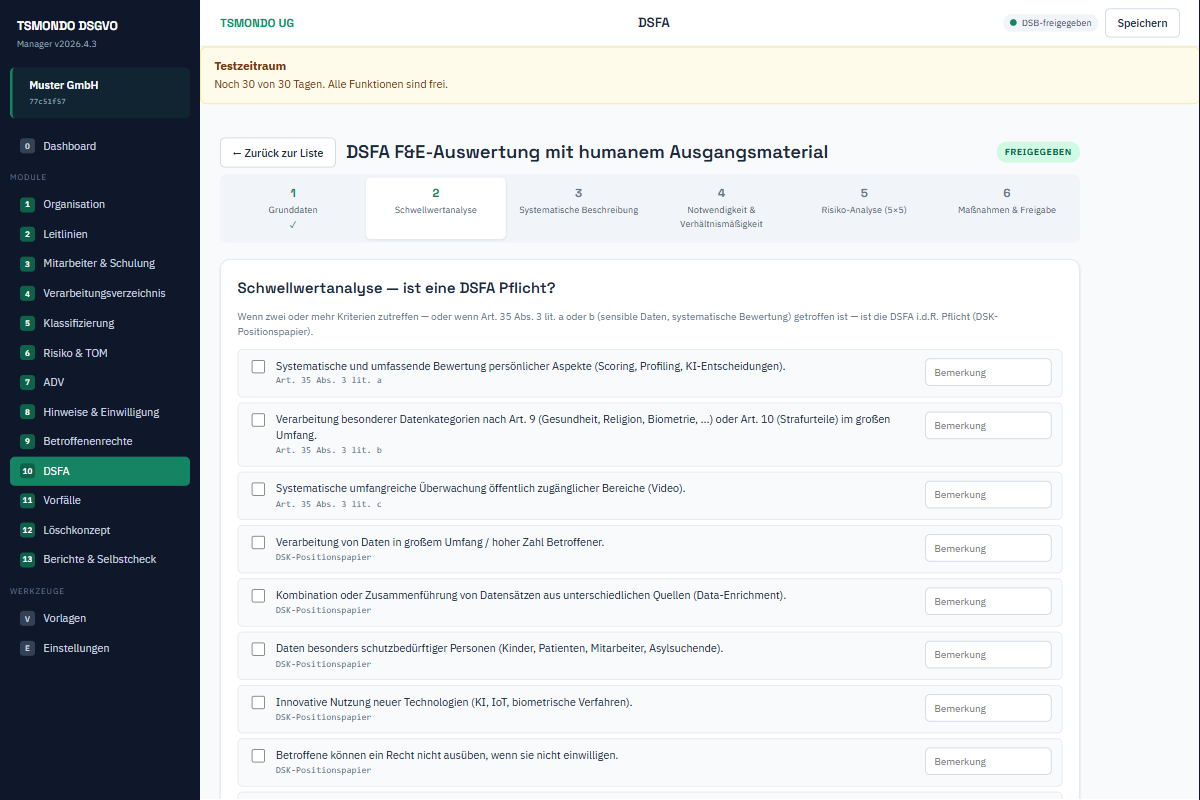
Task: Open Betroffenenrechte module
Action: 100,441
